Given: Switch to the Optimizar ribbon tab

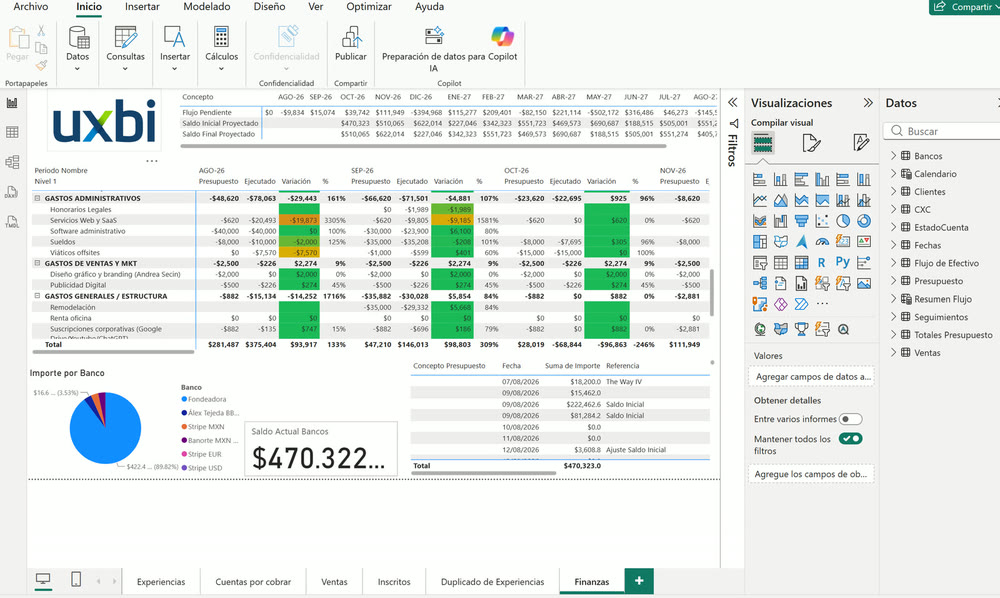Looking at the screenshot, I should [x=369, y=6].
